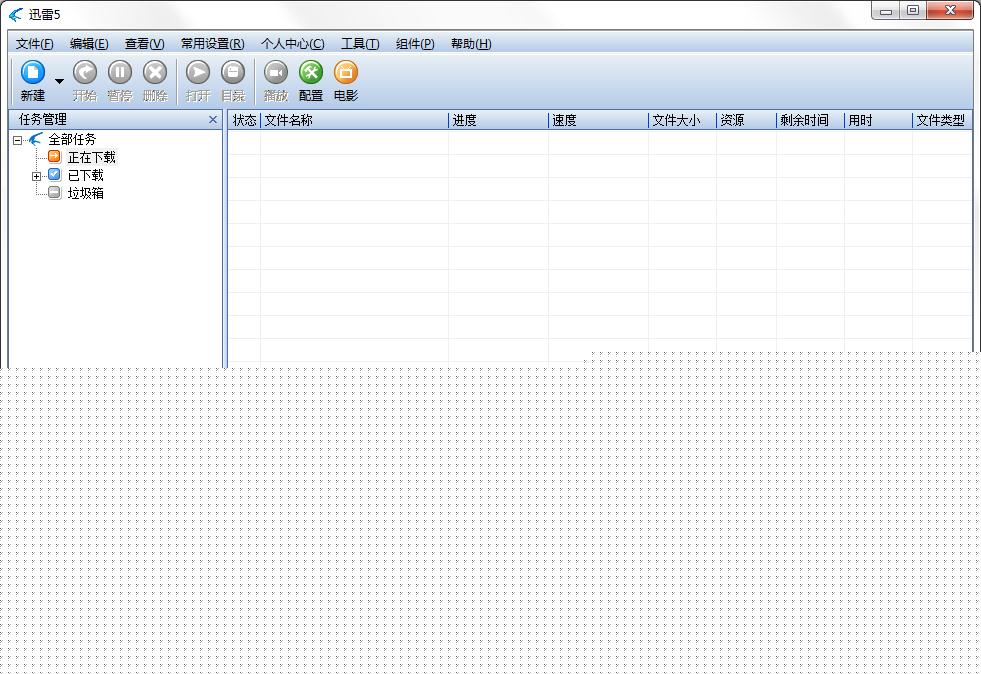The image size is (981, 674).
Task: Click the 打开 (Open) toolbar icon
Action: point(198,73)
